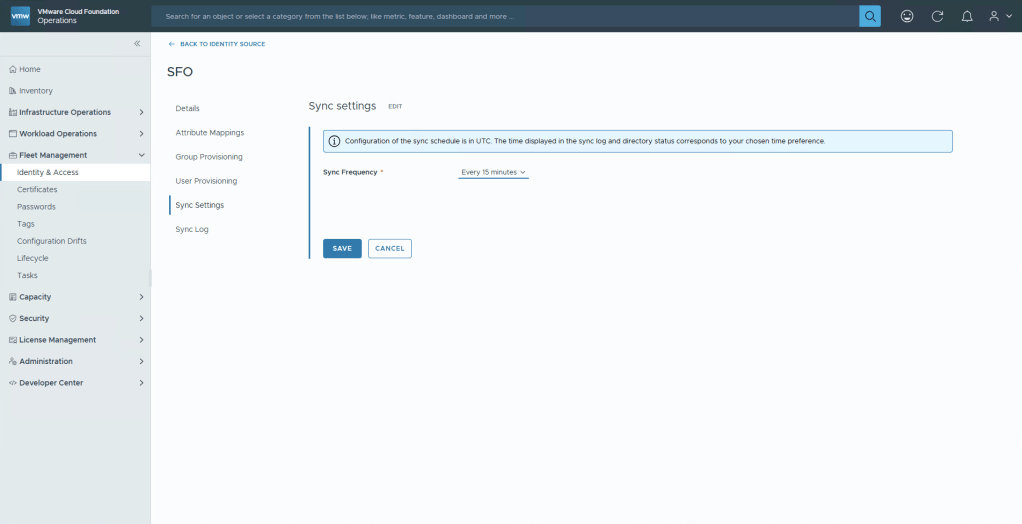Open the Sync Frequency dropdown
This screenshot has height=524, width=1022.
click(493, 172)
